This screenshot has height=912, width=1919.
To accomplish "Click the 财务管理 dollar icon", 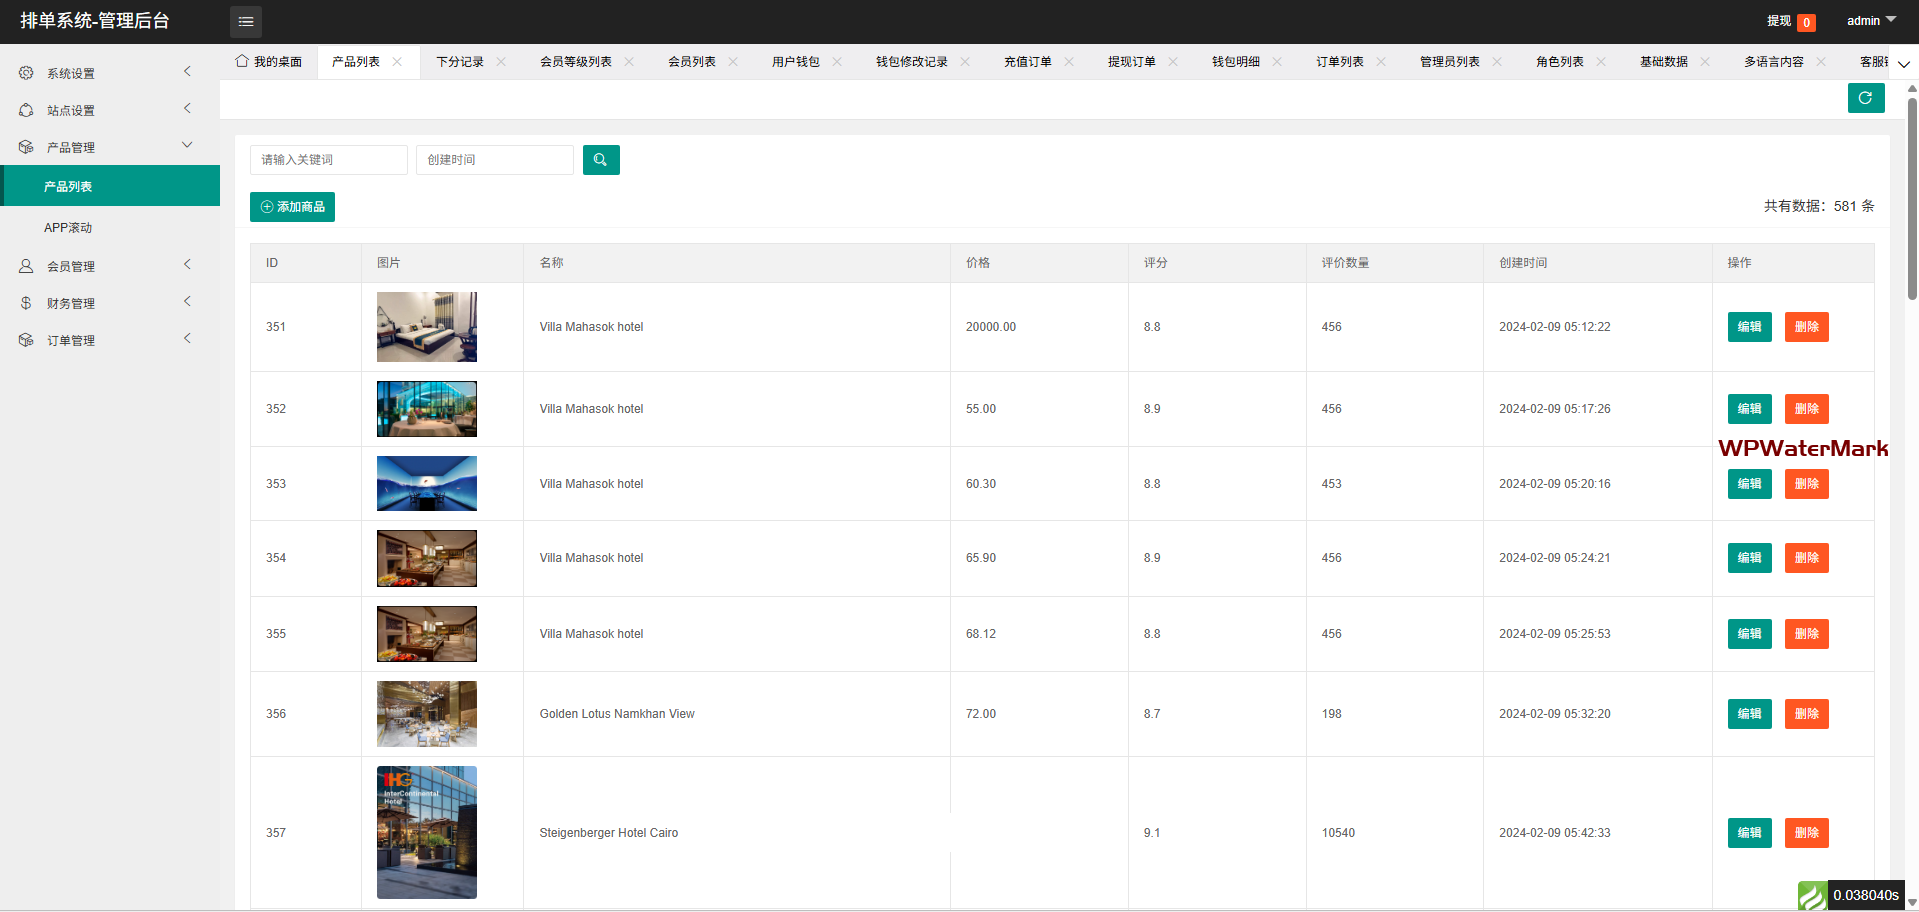I will [x=26, y=303].
